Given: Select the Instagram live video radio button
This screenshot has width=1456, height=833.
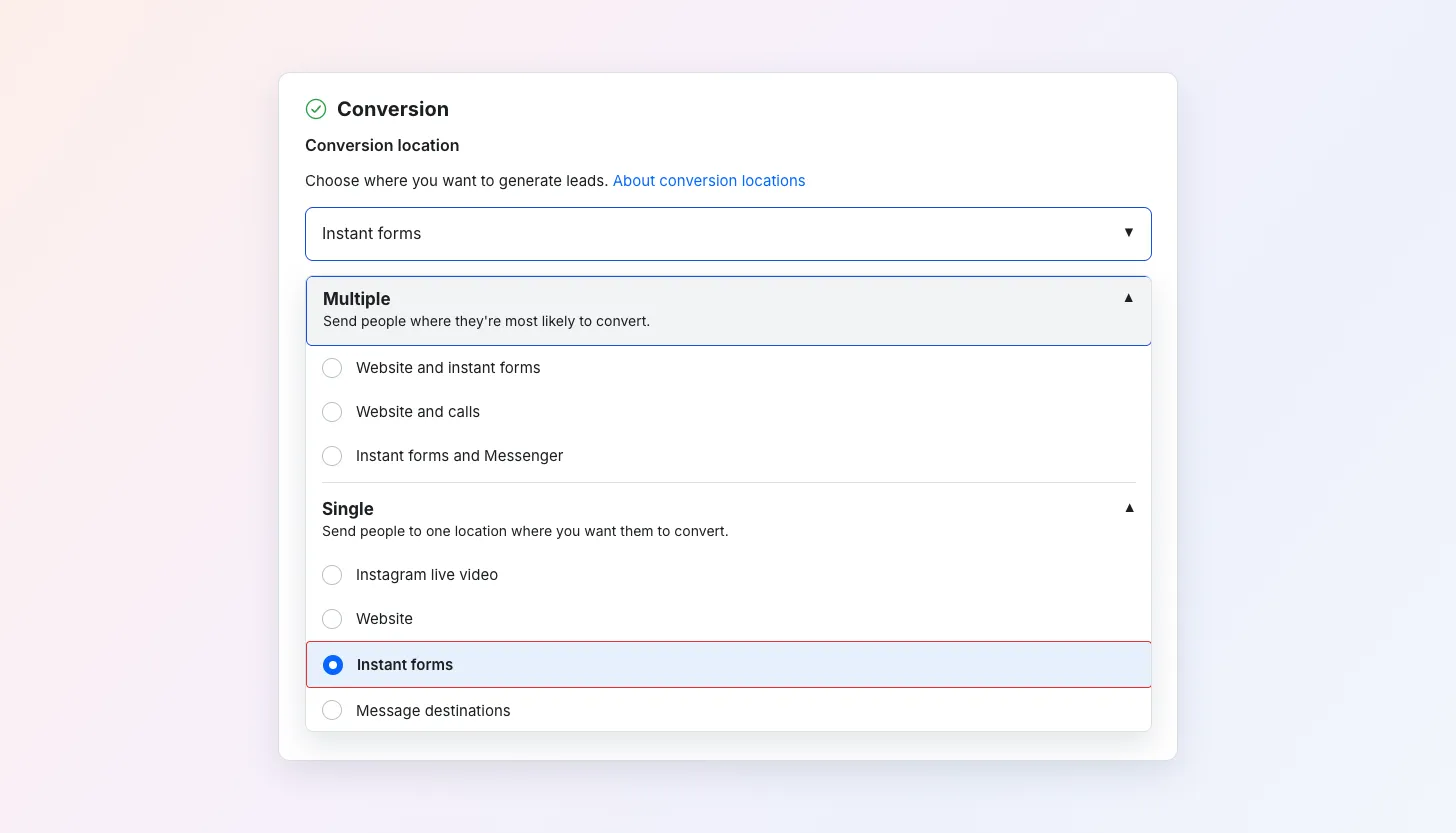Looking at the screenshot, I should tap(332, 575).
